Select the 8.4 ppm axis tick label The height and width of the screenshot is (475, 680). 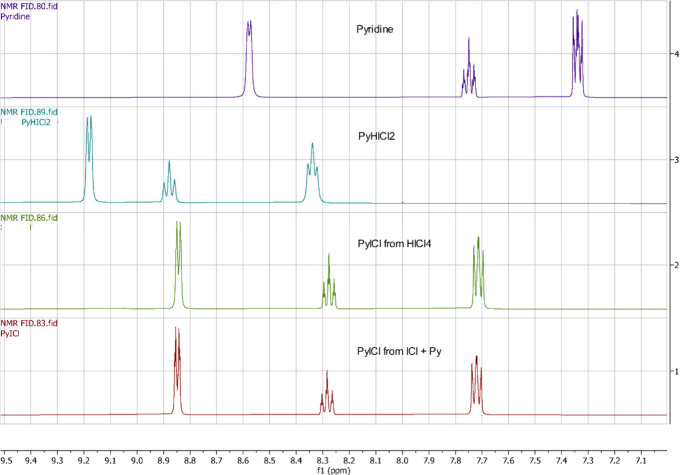296,460
